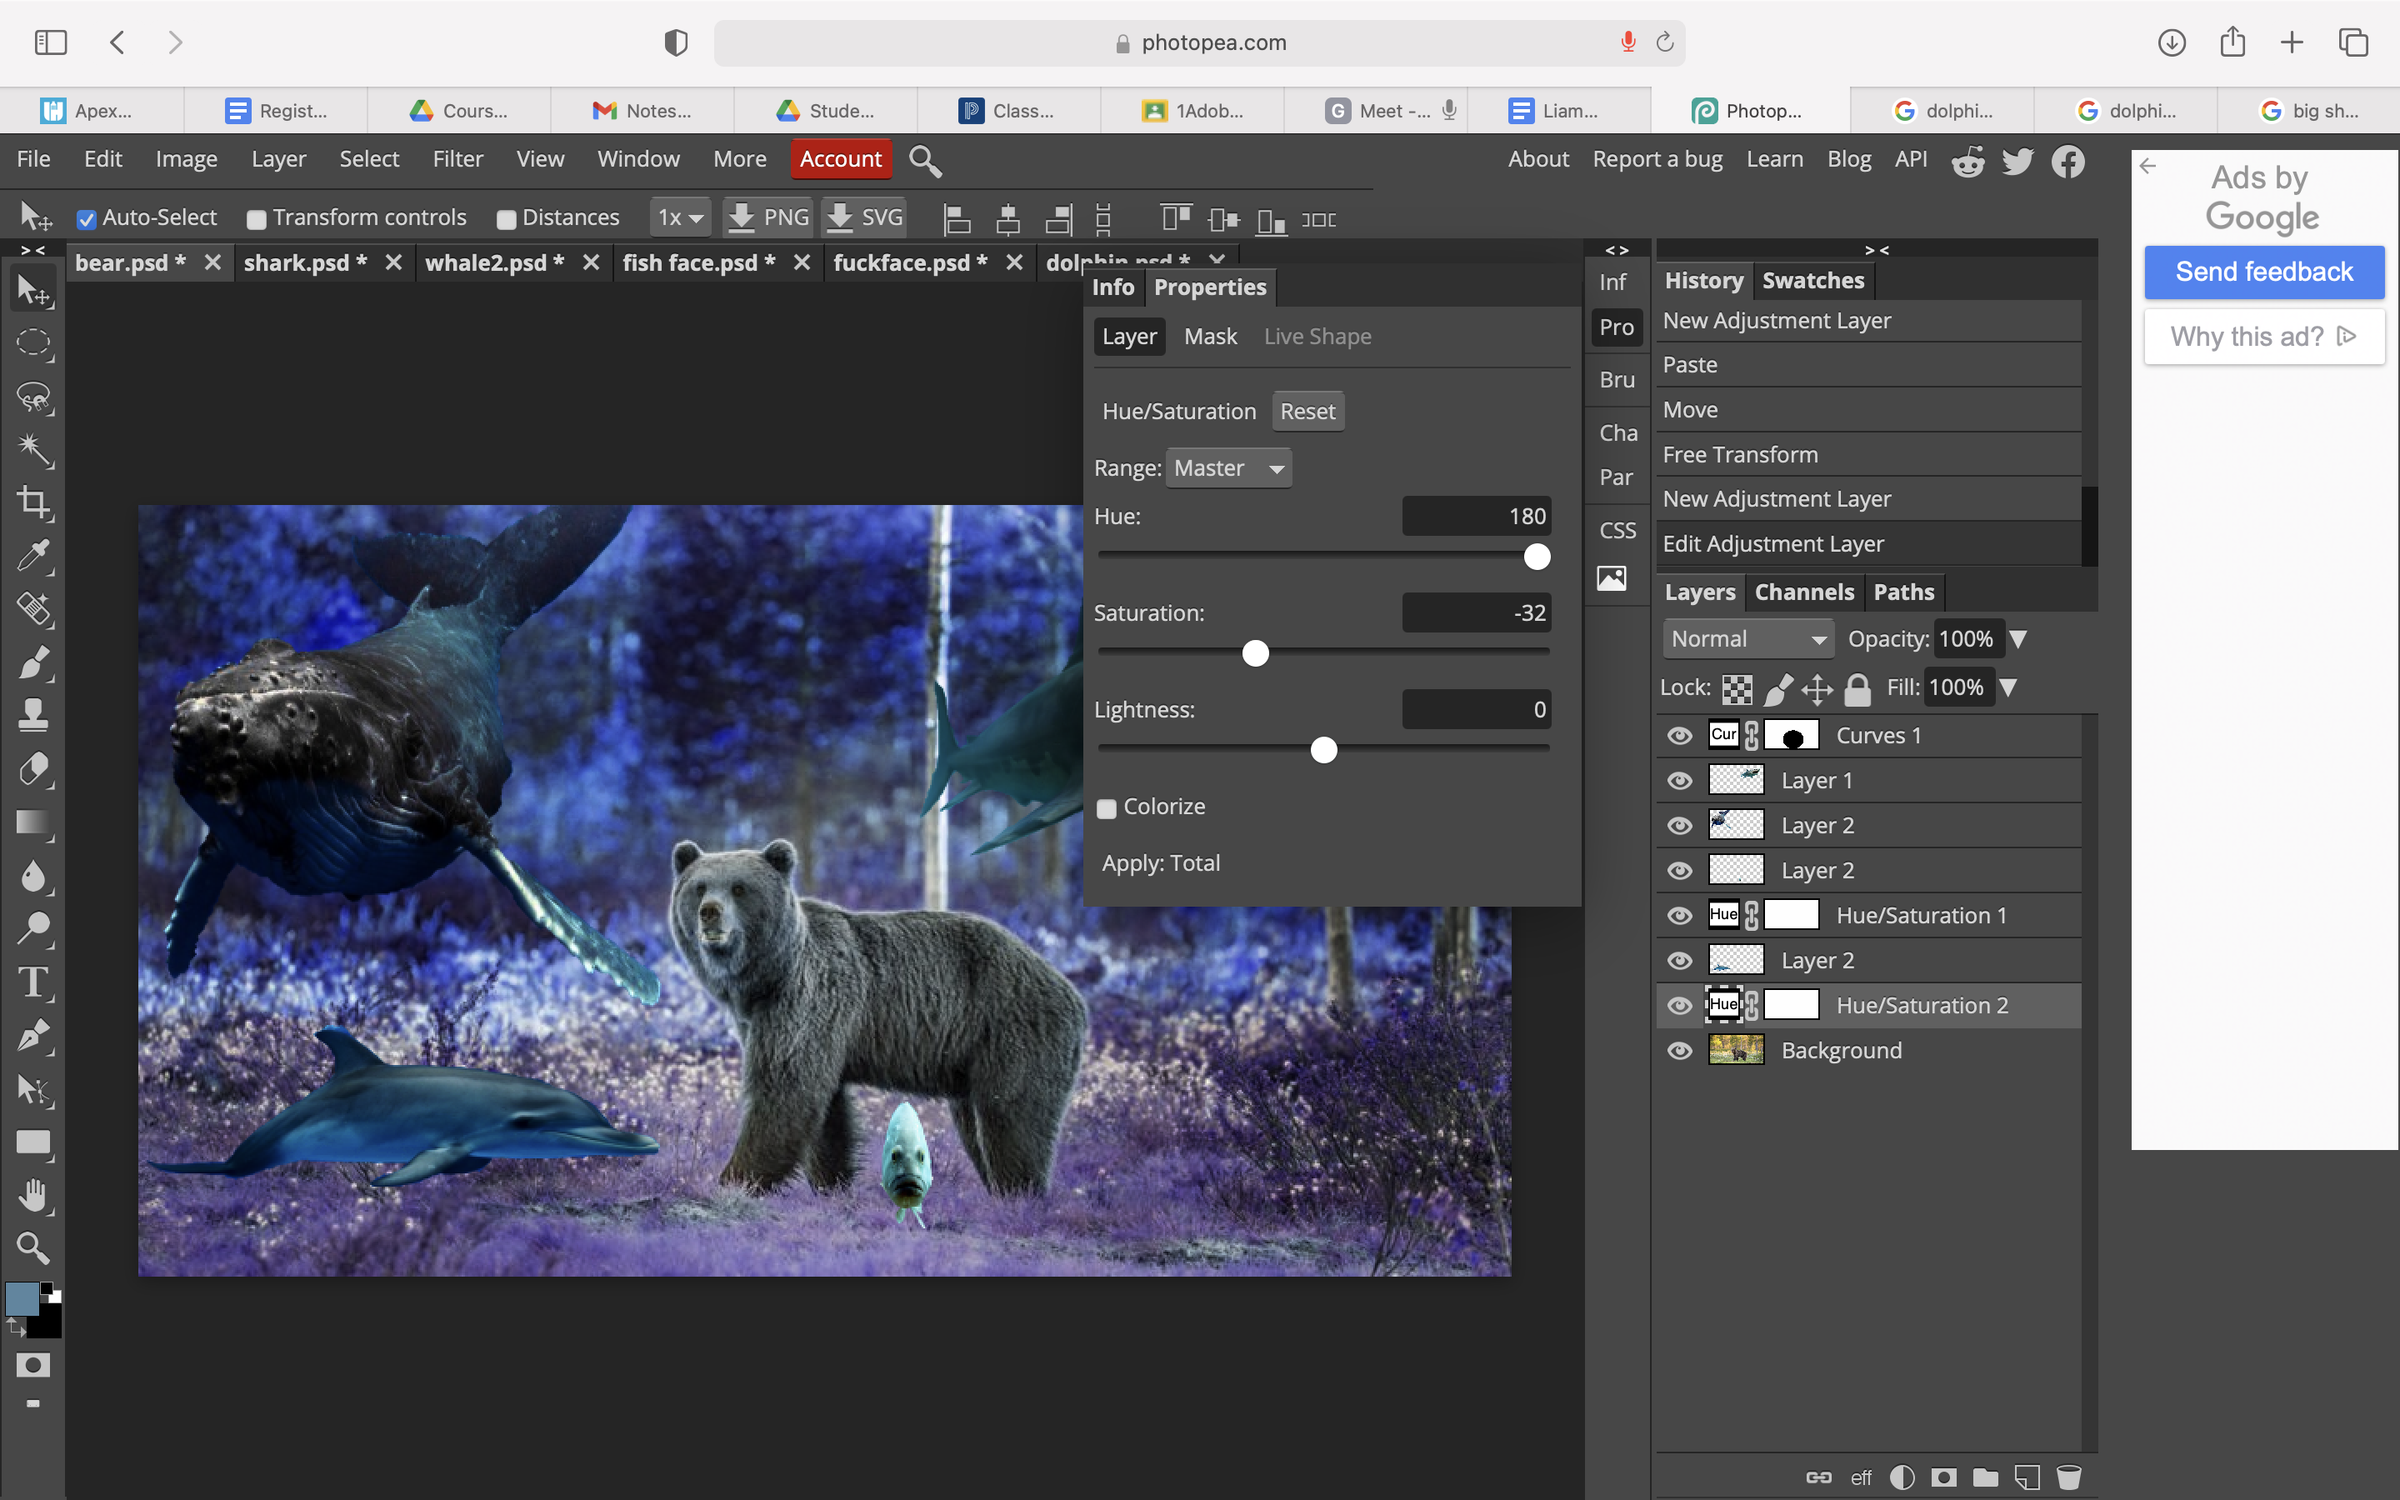This screenshot has height=1500, width=2400.
Task: Open the 1x zoom dropdown
Action: [x=680, y=217]
